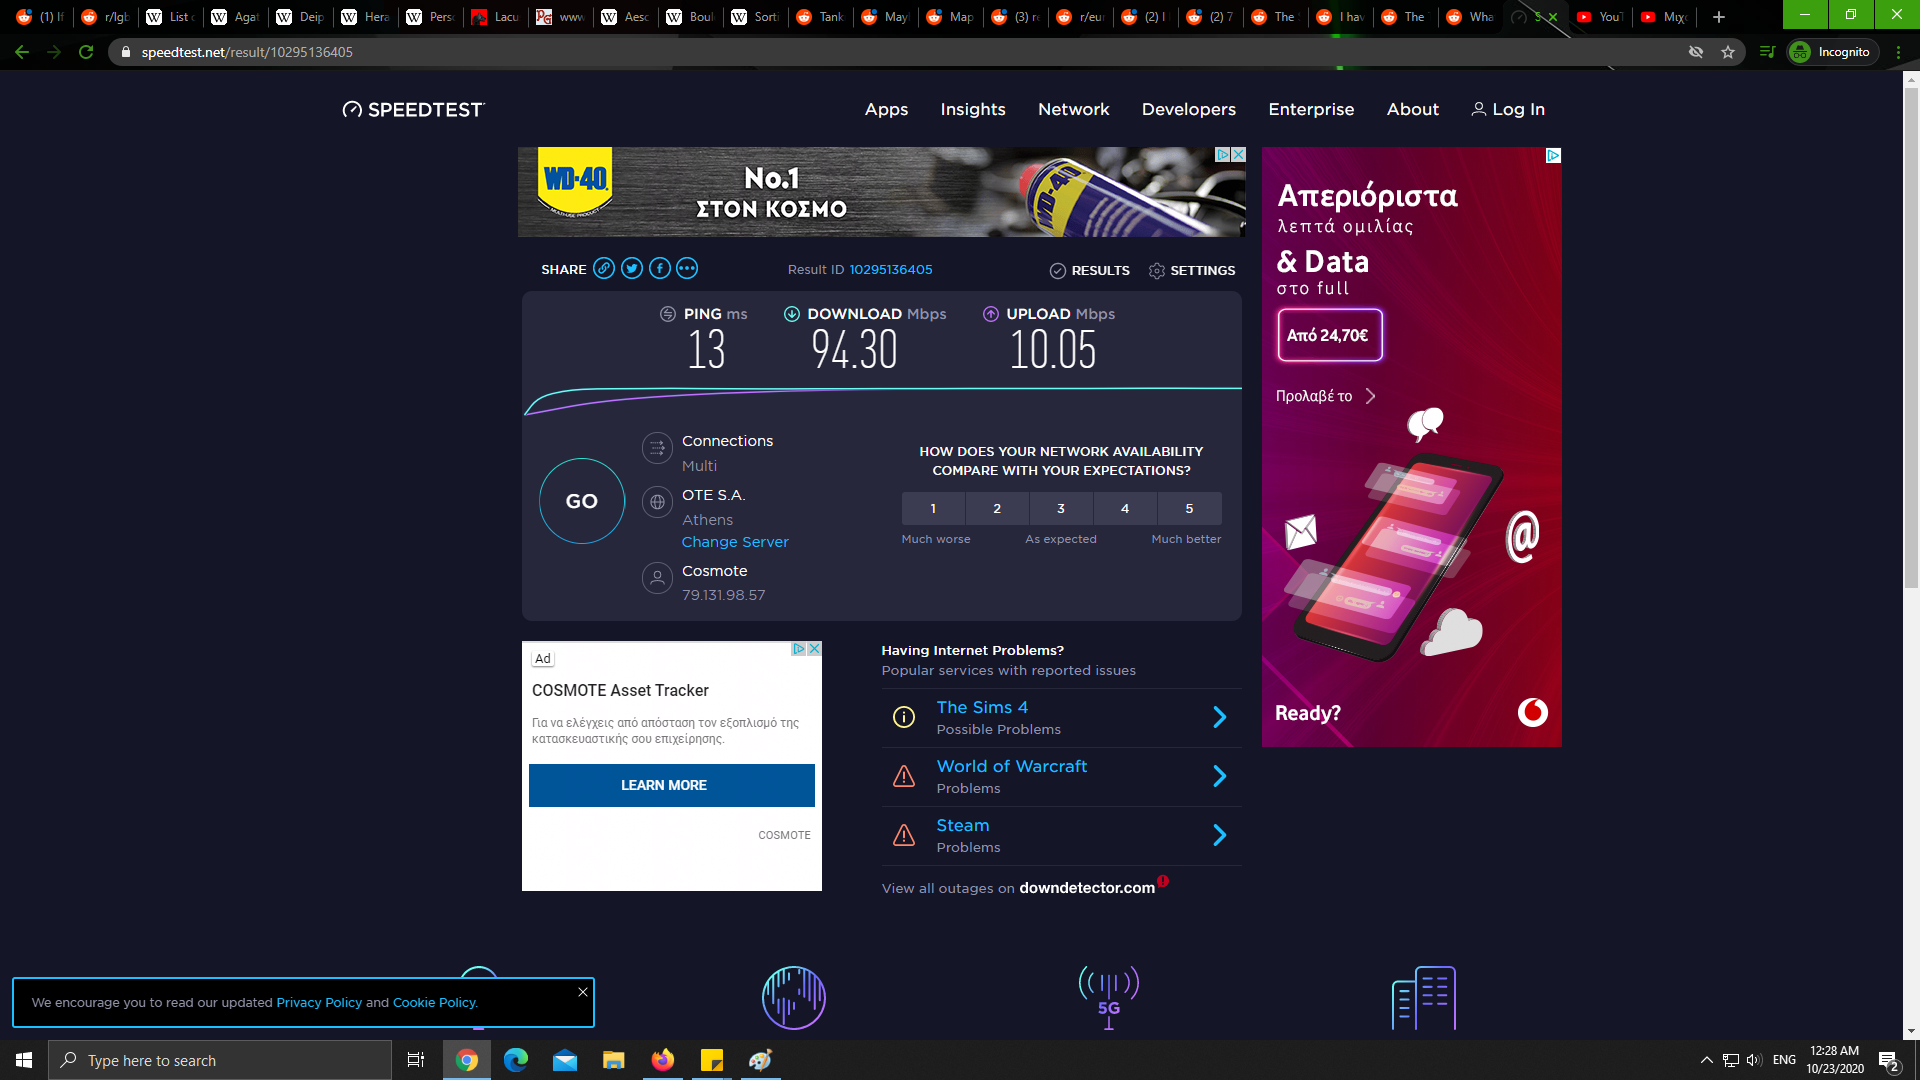Reload the page

pos(86,52)
